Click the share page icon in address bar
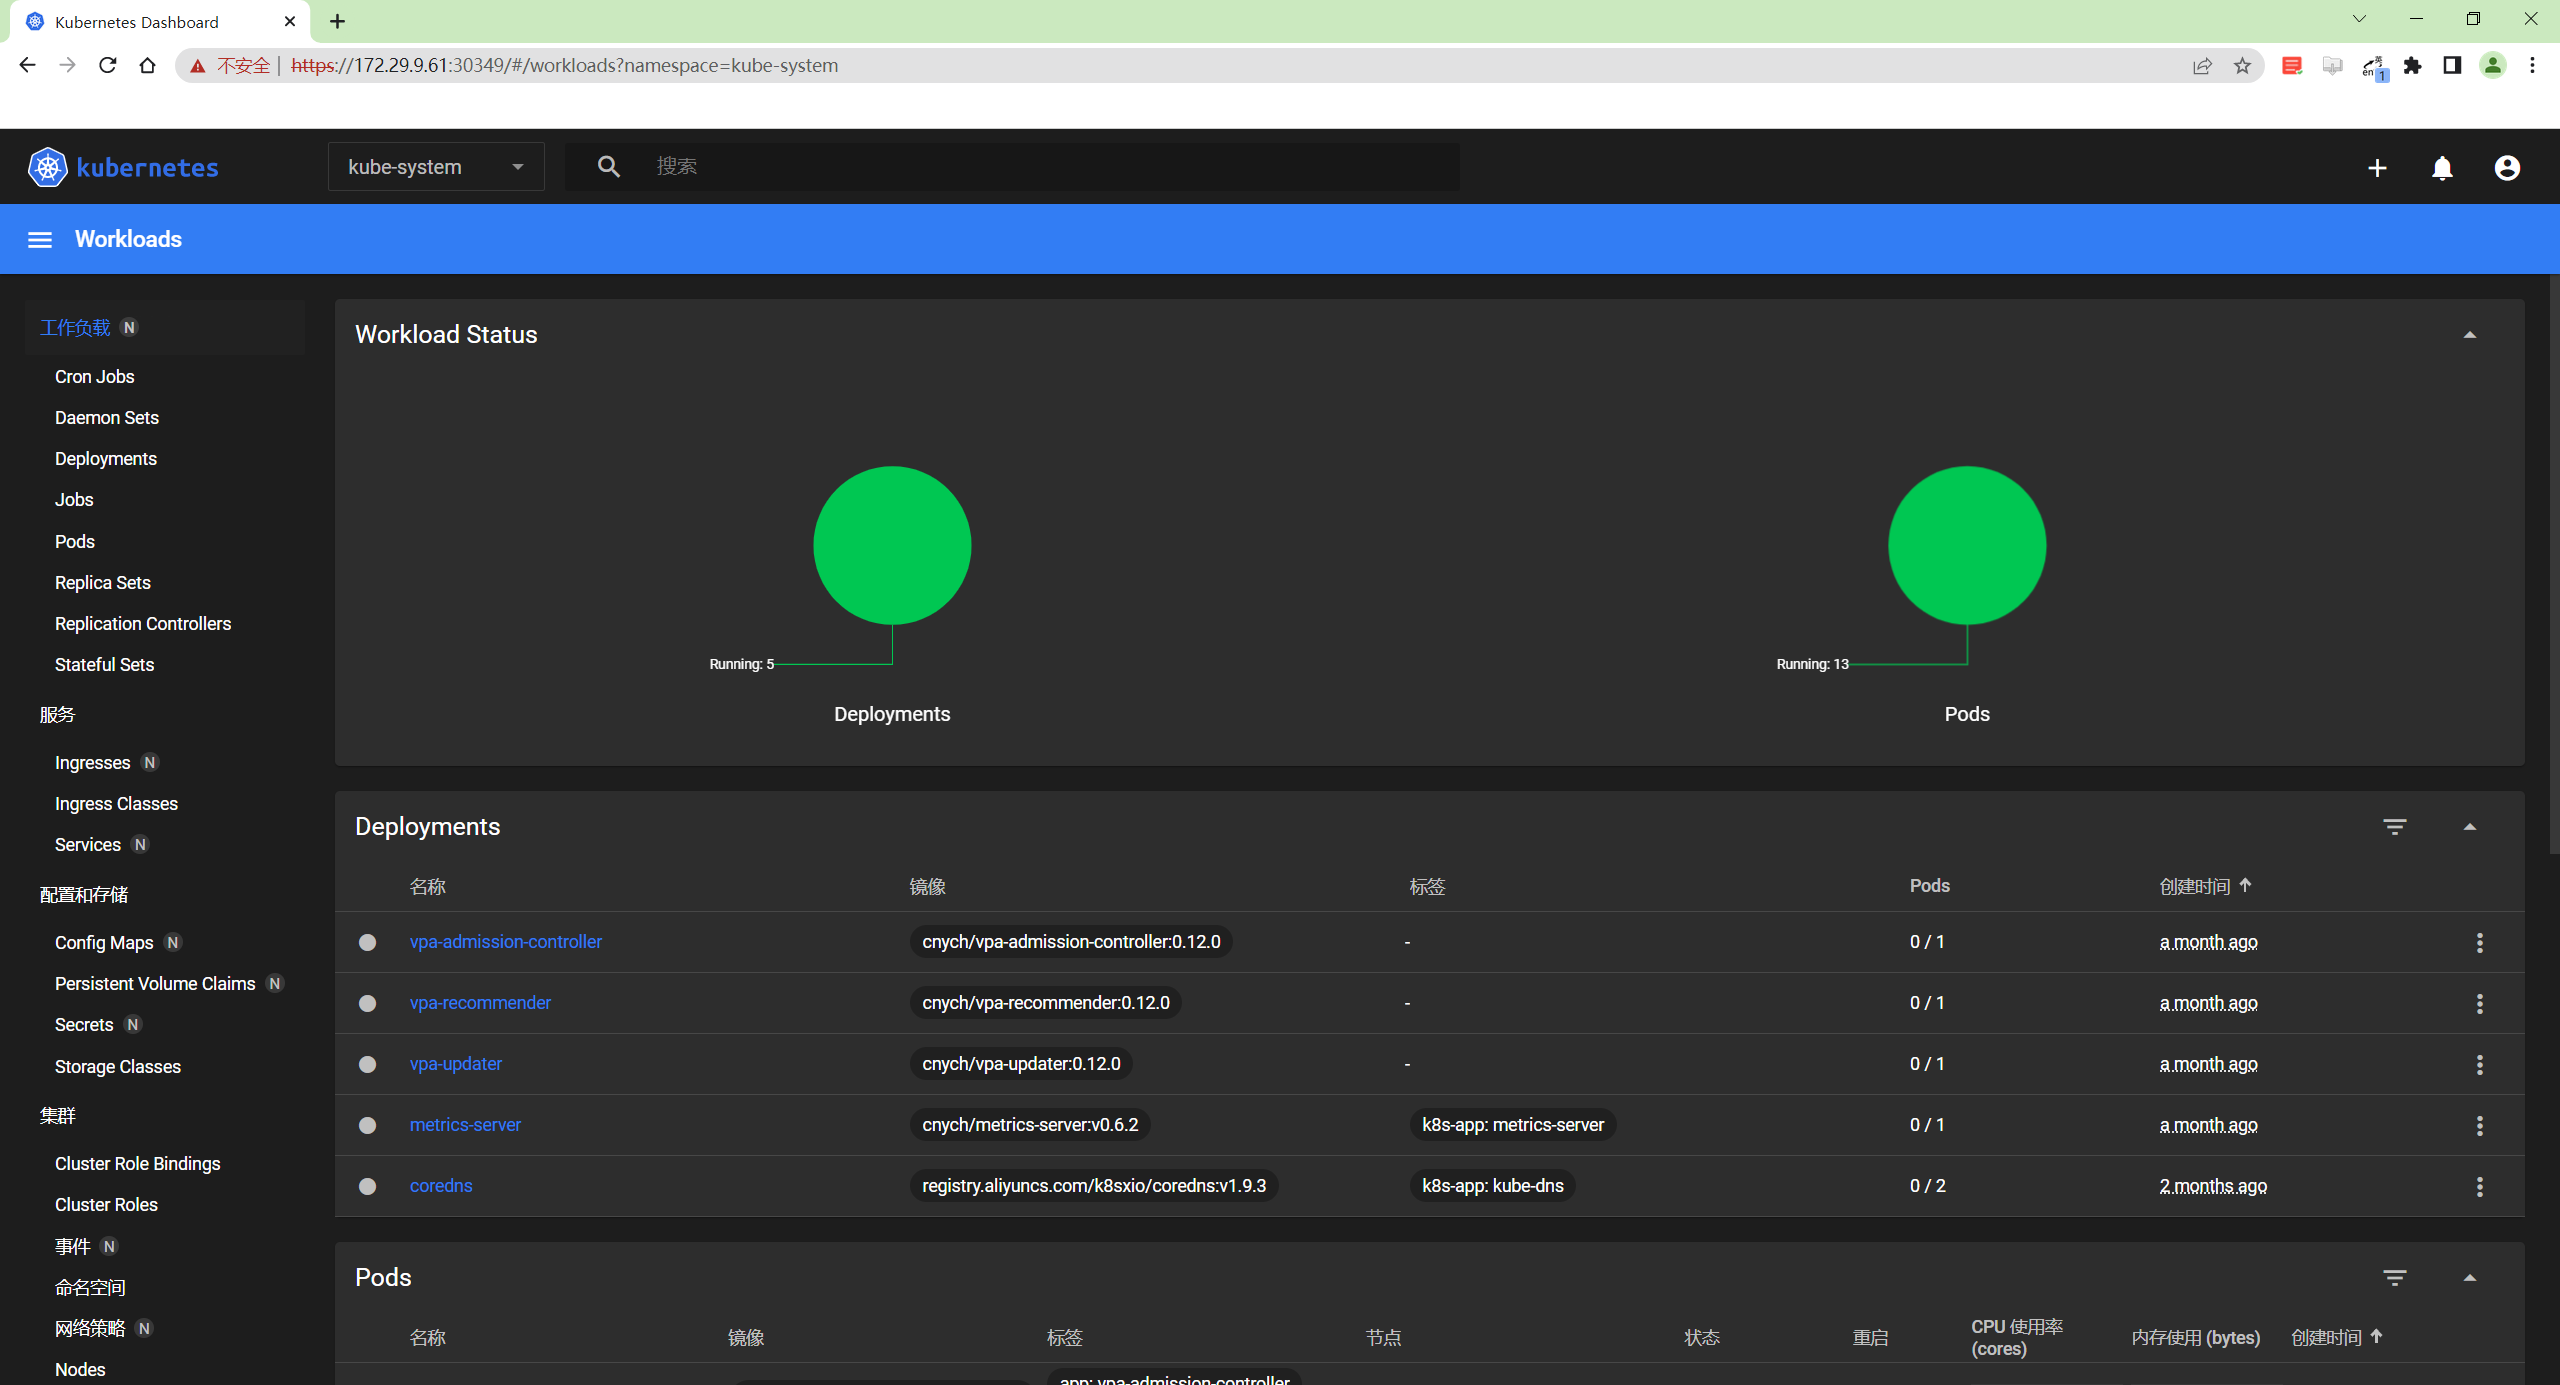This screenshot has width=2560, height=1385. (2202, 66)
